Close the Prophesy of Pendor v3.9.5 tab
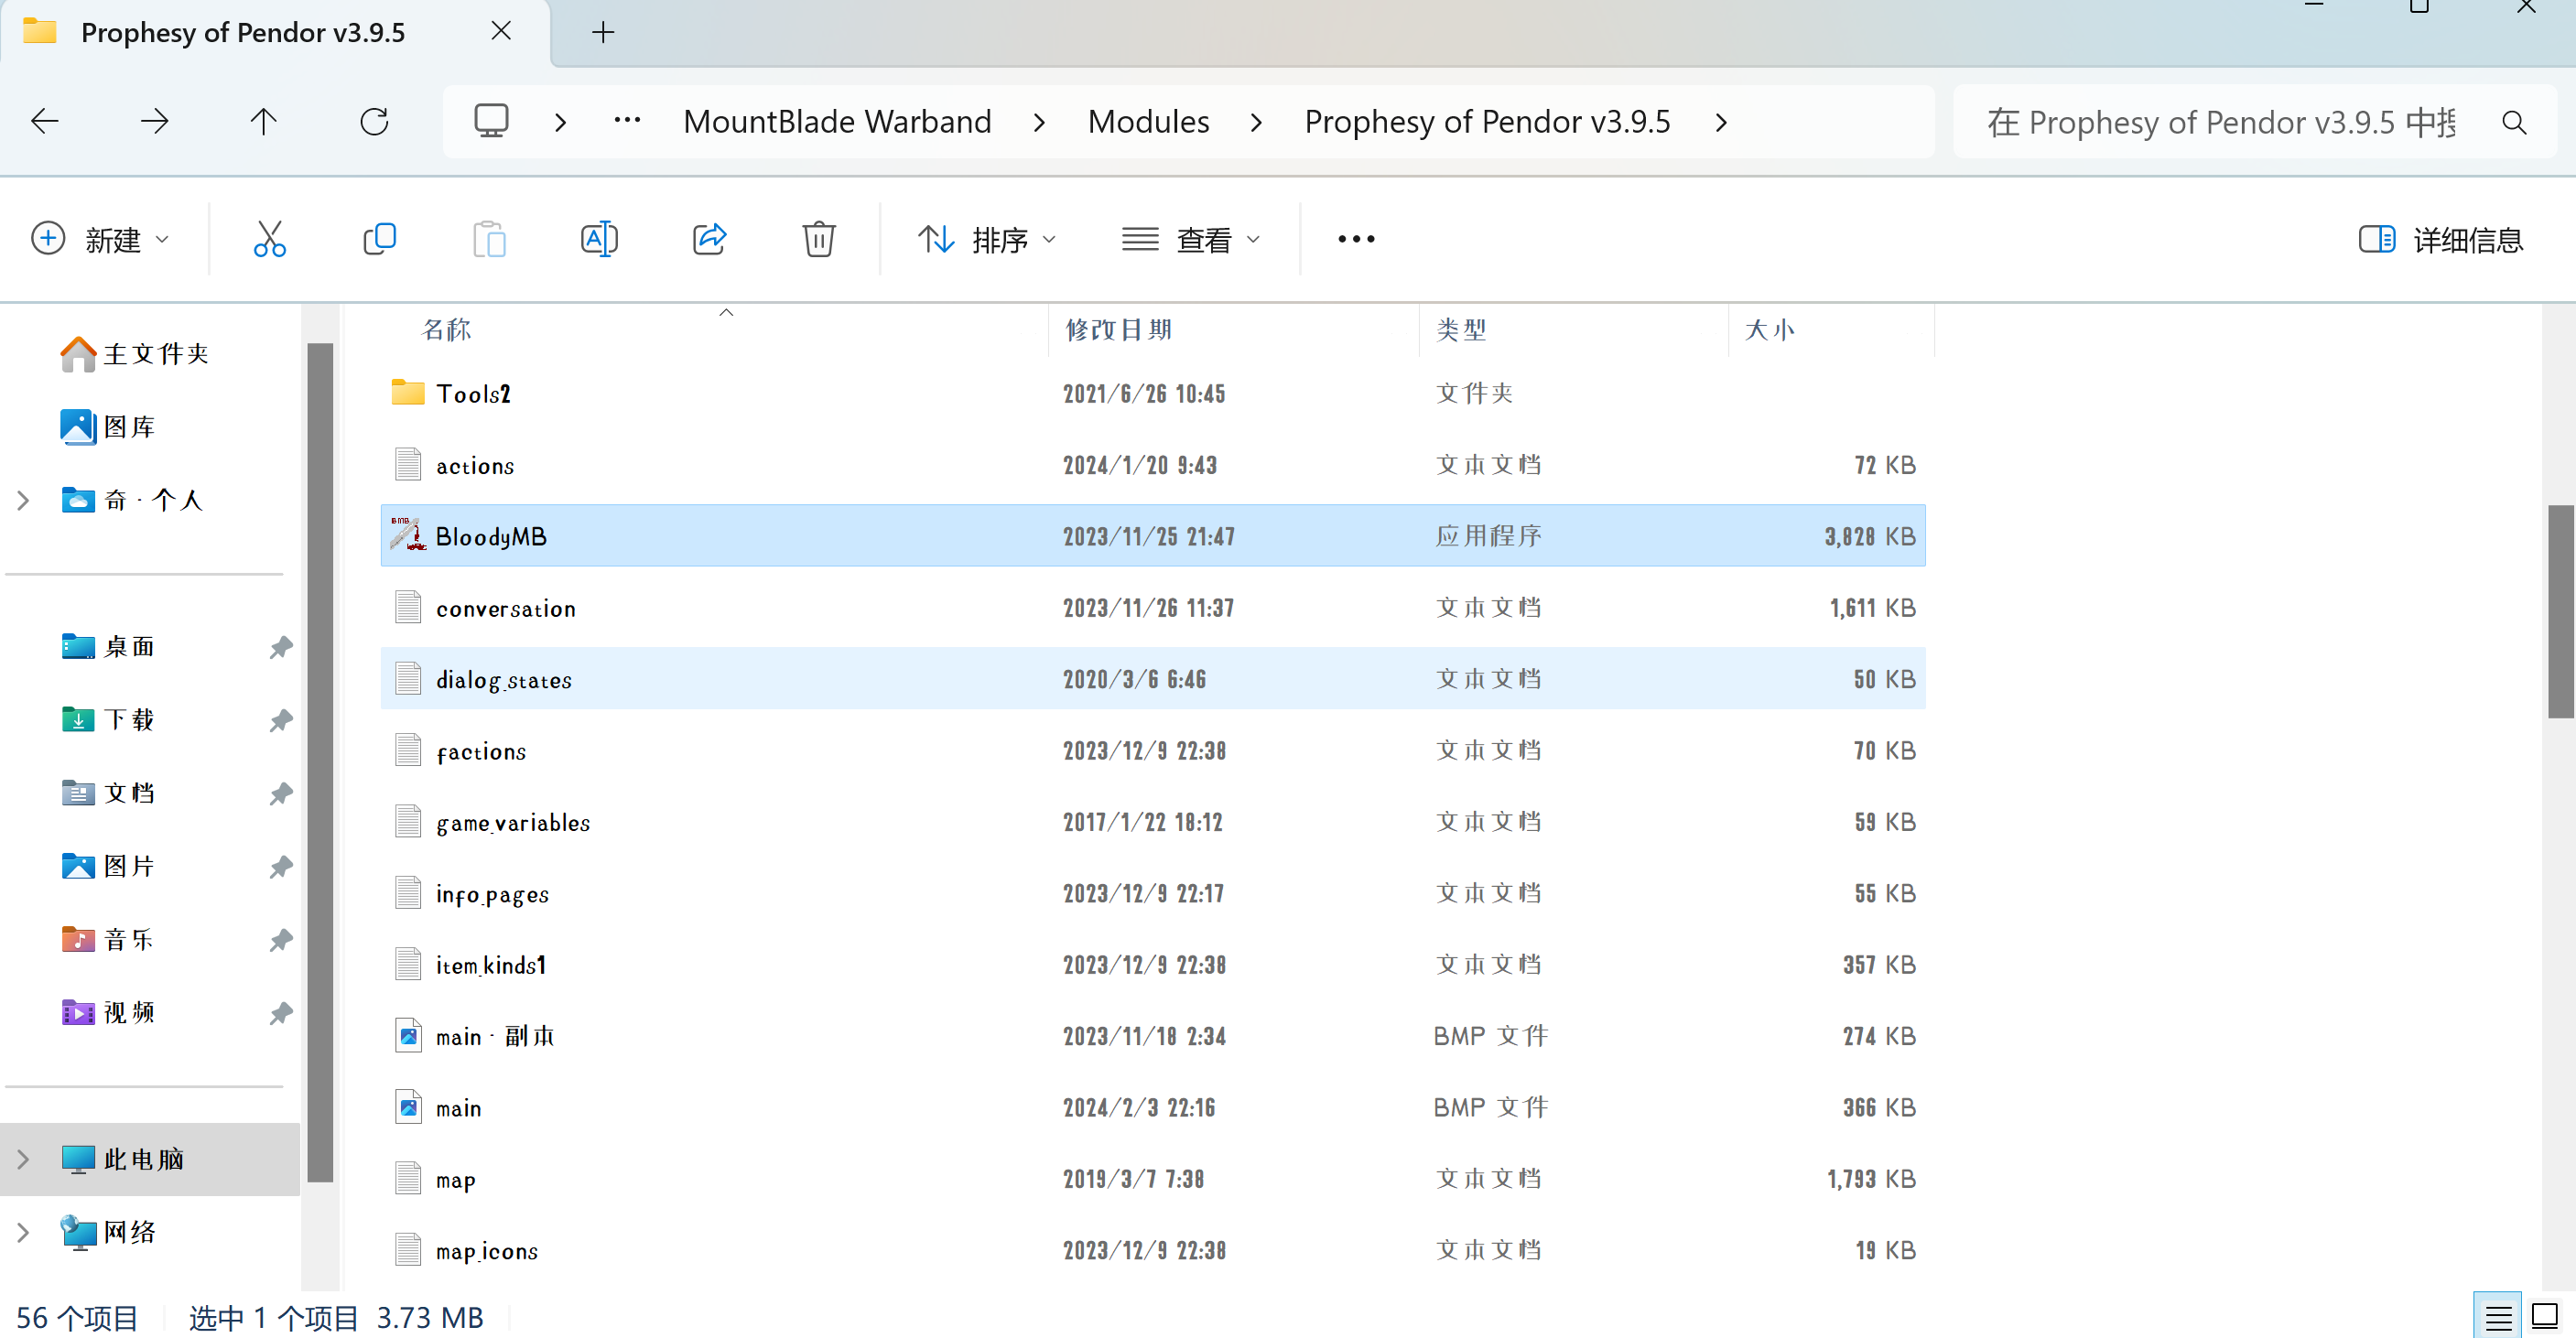2576x1338 pixels. point(501,31)
